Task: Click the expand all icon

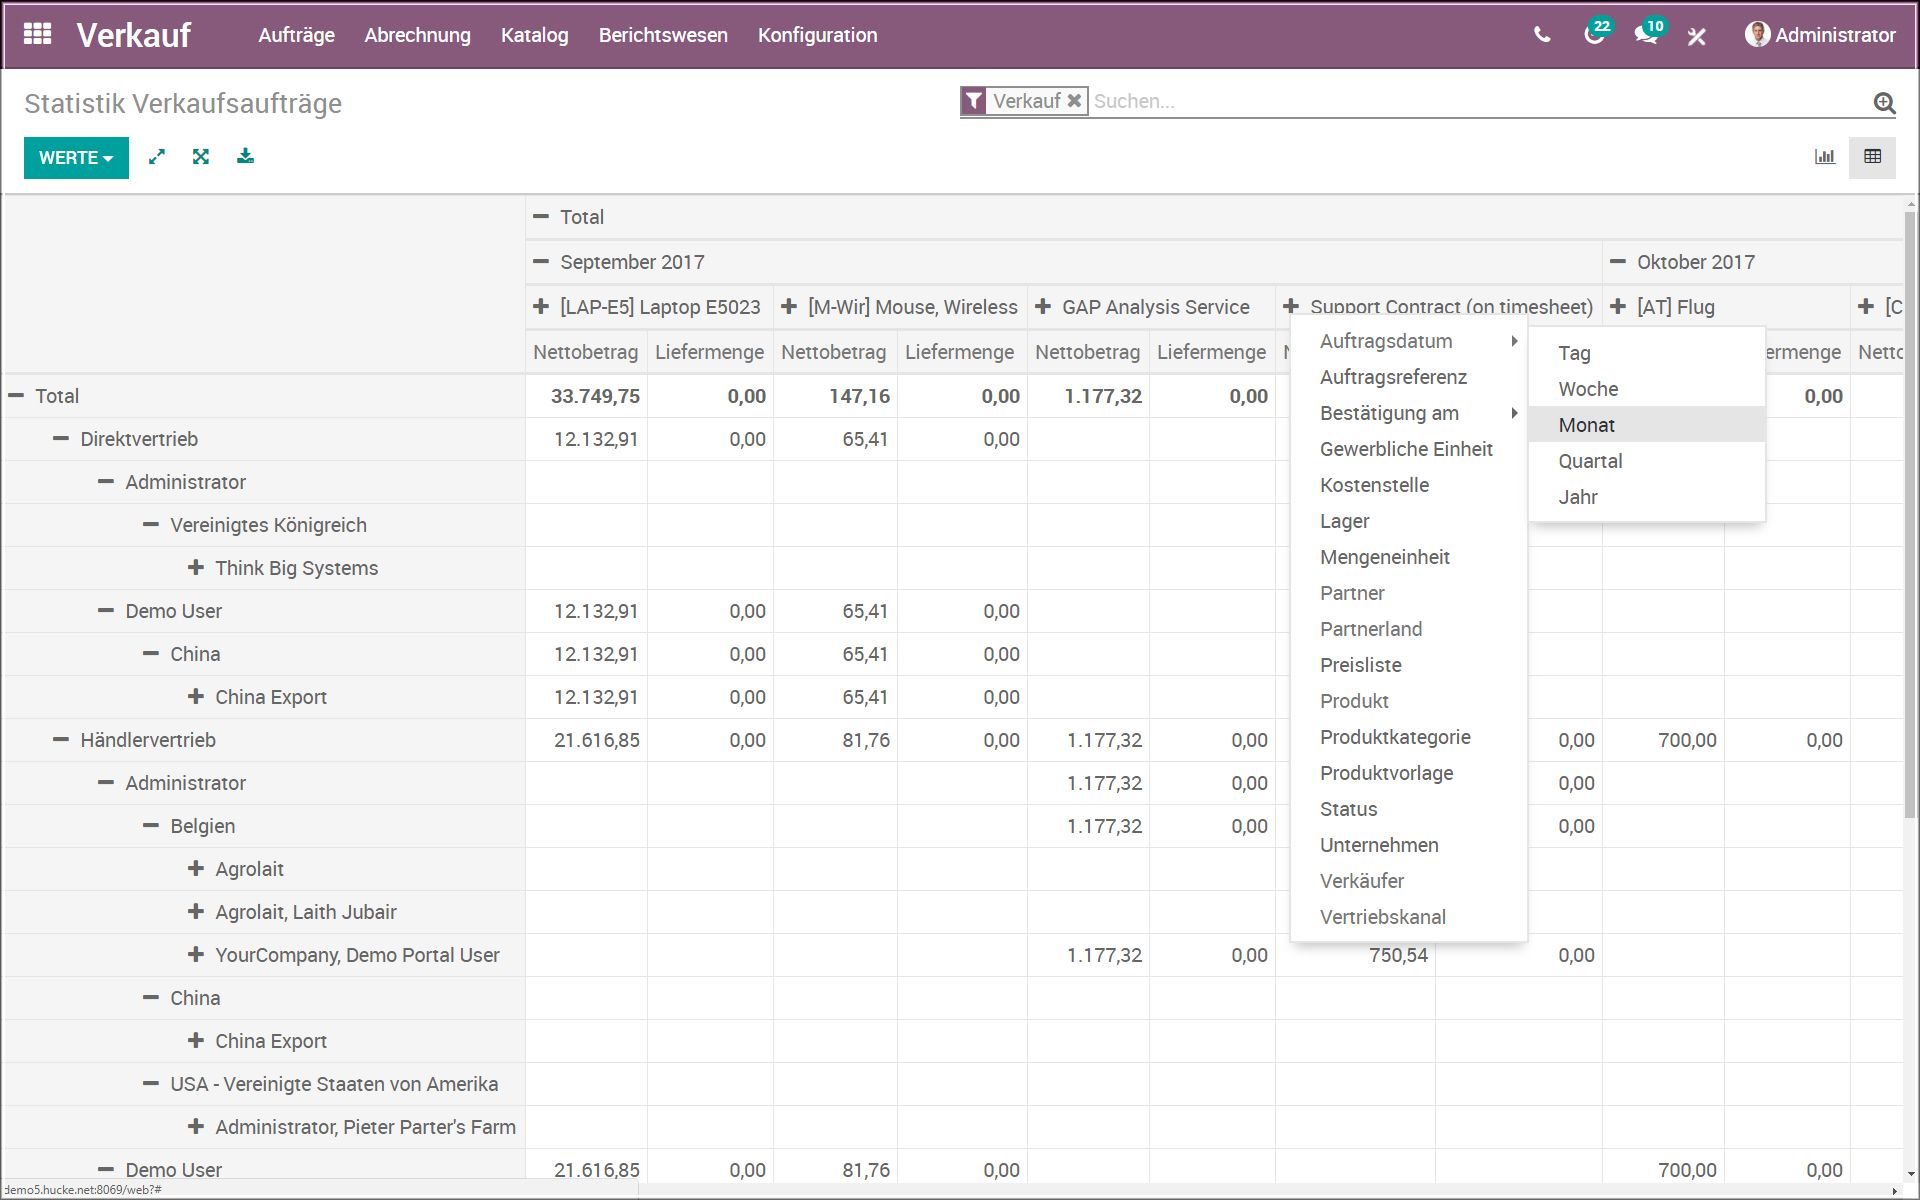Action: 201,157
